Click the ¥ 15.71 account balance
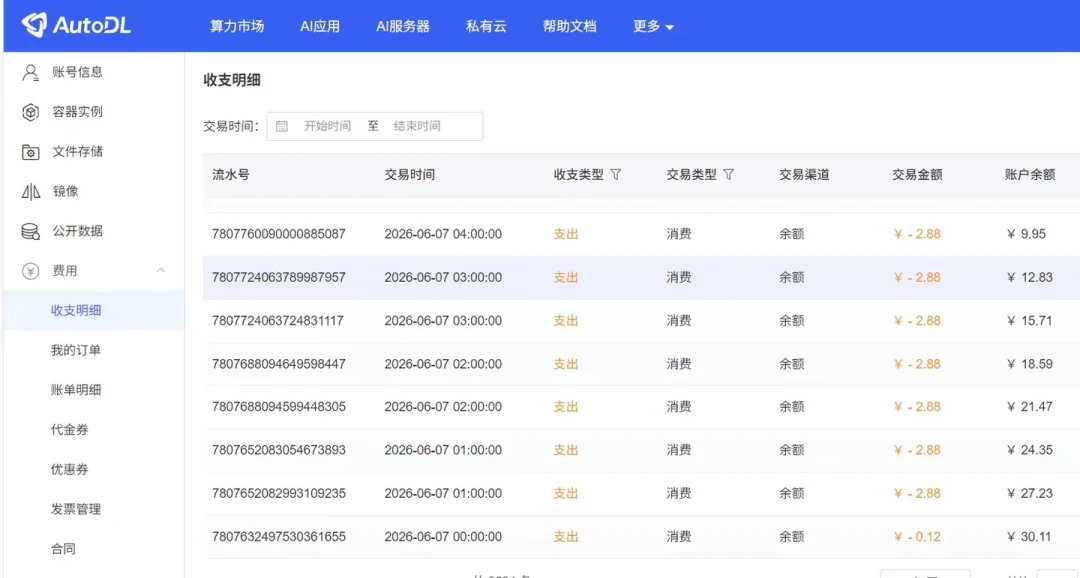Viewport: 1080px width, 578px height. 1030,321
